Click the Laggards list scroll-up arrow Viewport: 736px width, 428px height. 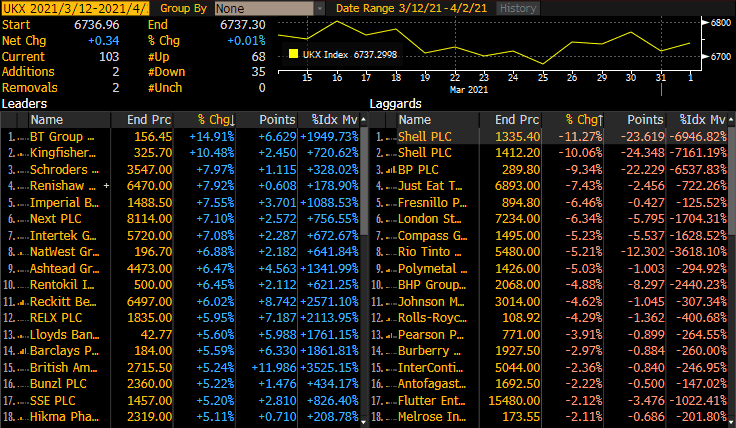point(731,120)
